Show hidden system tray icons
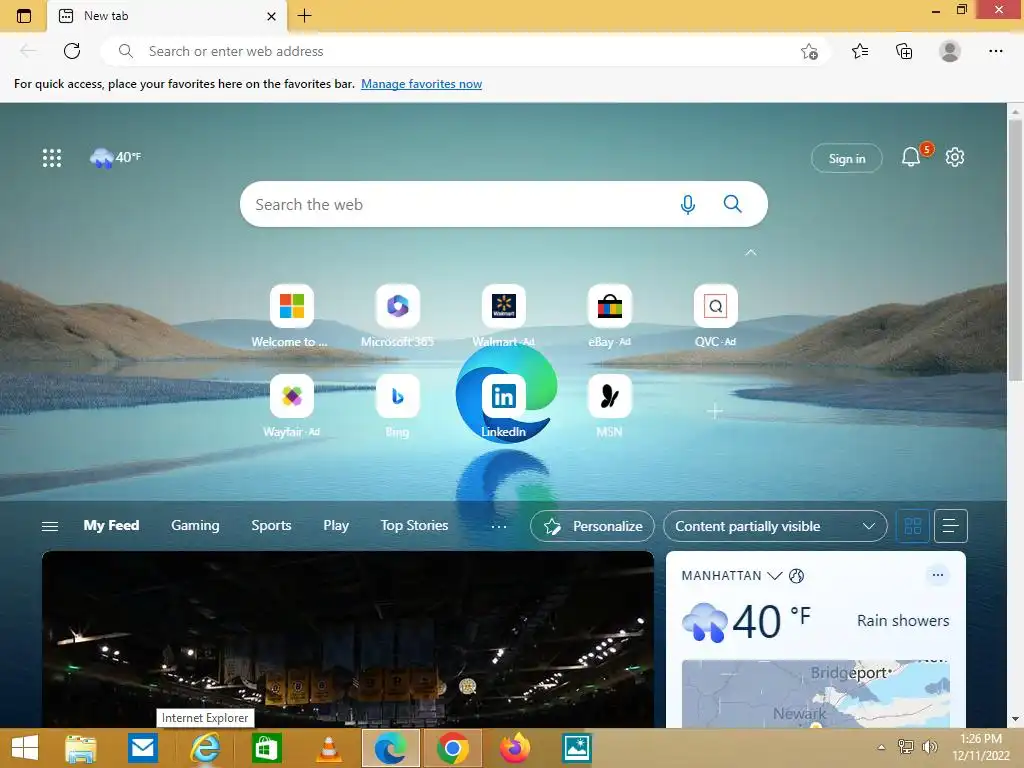 (881, 747)
